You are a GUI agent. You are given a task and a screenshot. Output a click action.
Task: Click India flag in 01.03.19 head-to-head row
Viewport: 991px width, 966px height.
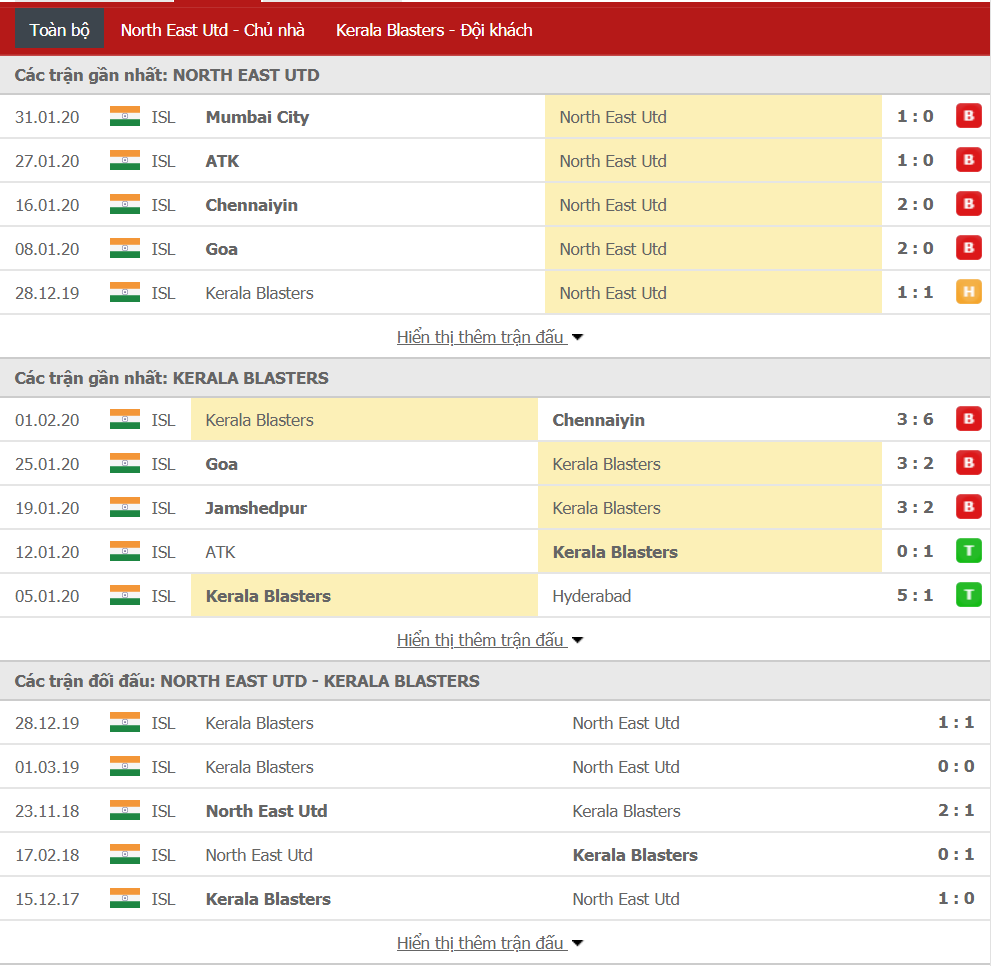[x=125, y=766]
